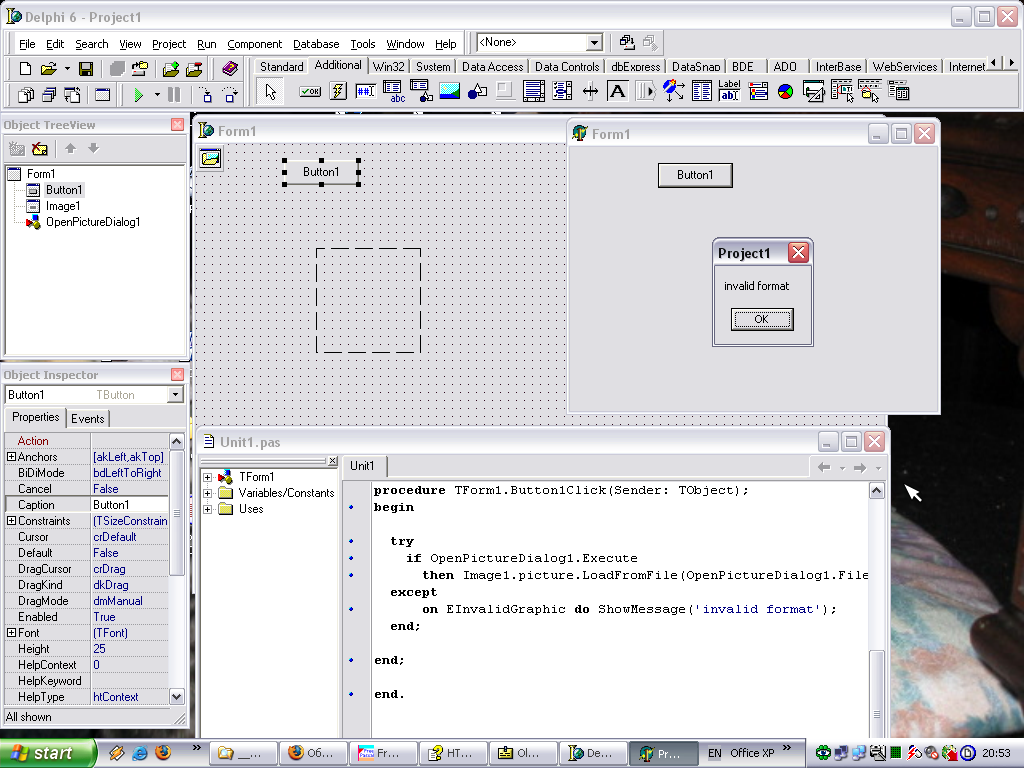Expand the Anchors property
The image size is (1024, 768).
12,457
